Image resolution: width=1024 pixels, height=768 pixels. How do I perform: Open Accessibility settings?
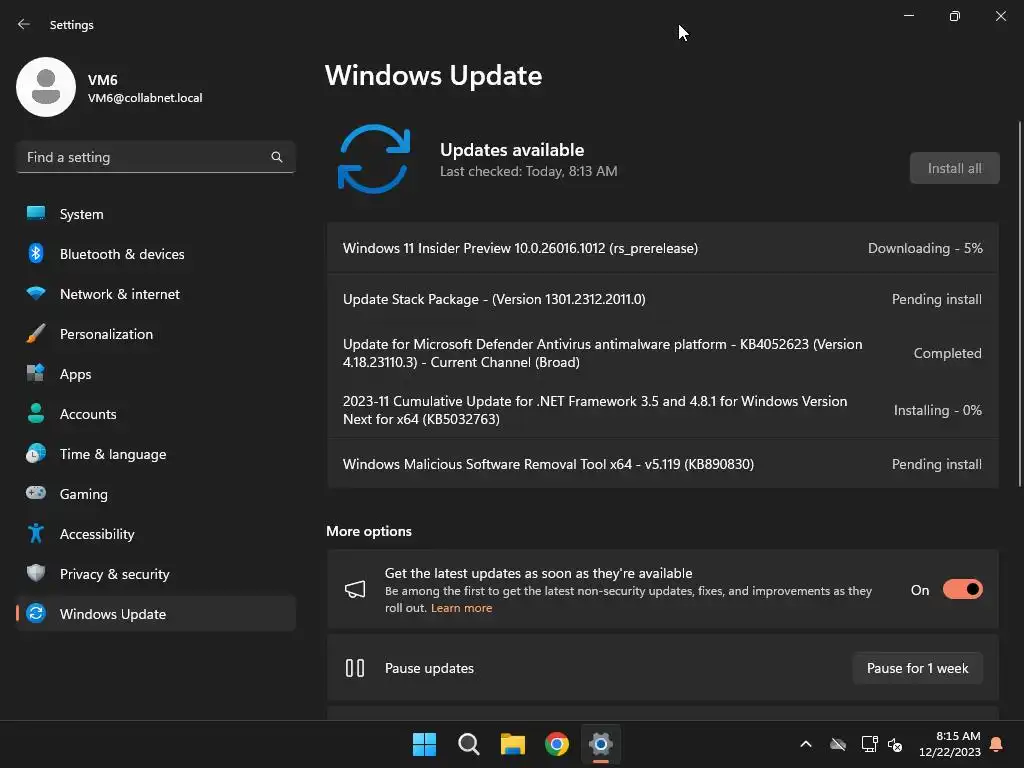156,534
